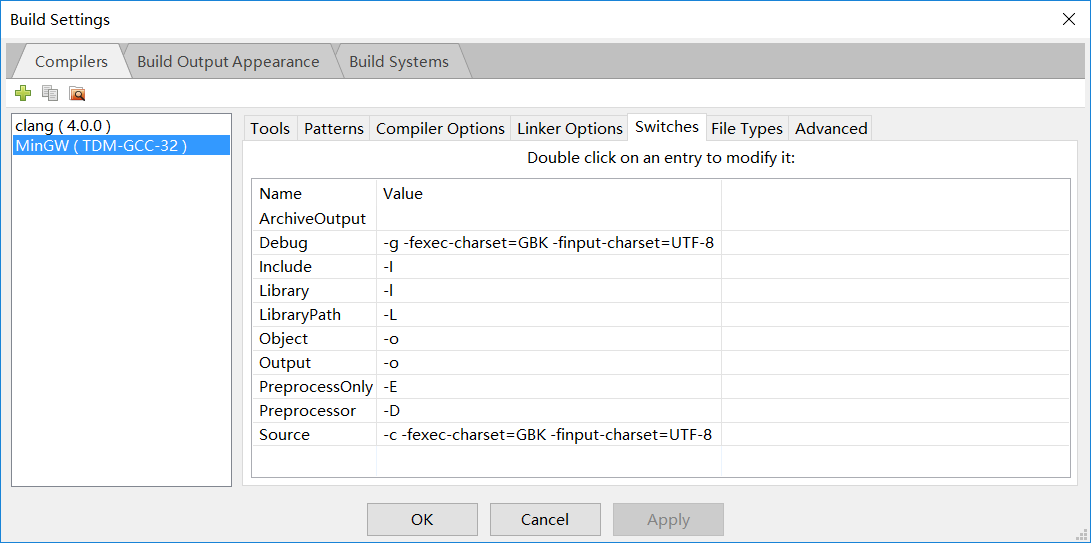
Task: Click the Source switch value
Action: pyautogui.click(x=548, y=435)
